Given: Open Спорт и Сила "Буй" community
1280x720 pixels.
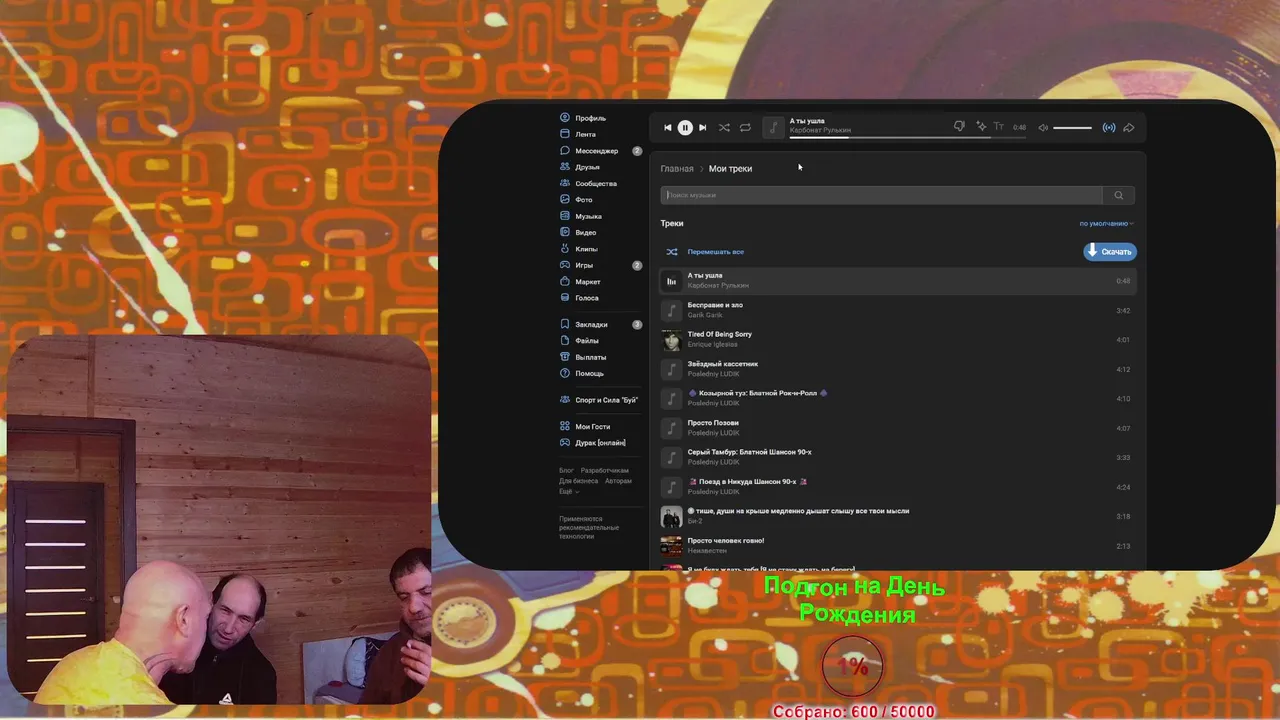Looking at the screenshot, I should coord(606,400).
